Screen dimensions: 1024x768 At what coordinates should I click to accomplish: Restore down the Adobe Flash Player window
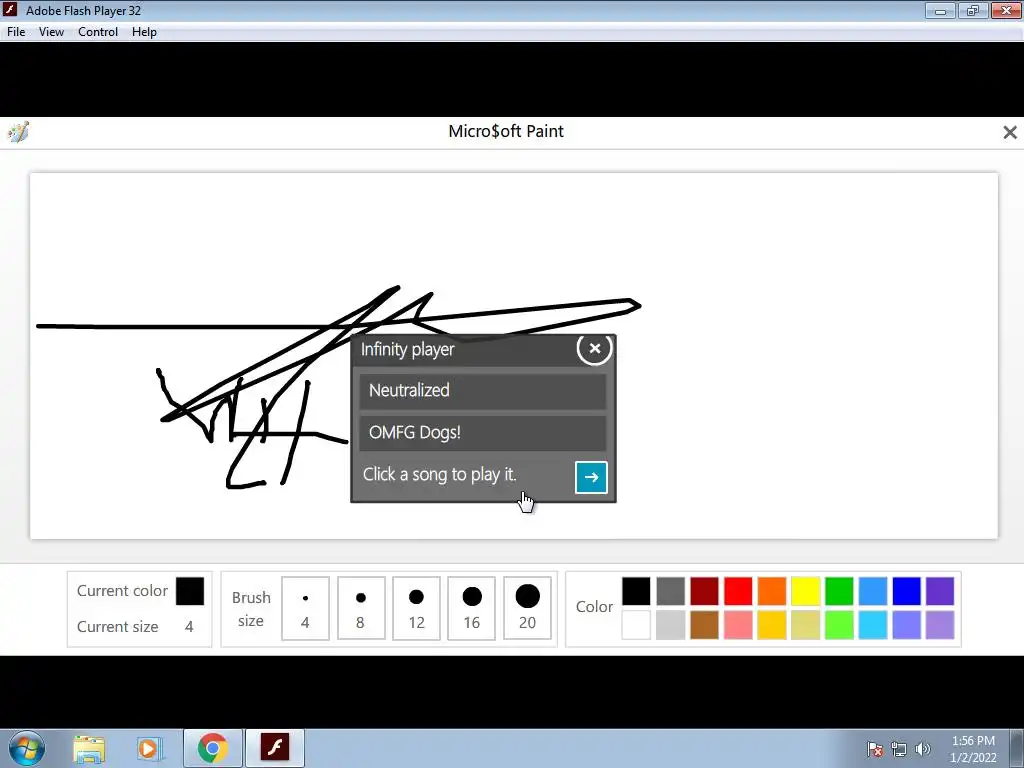pyautogui.click(x=973, y=10)
